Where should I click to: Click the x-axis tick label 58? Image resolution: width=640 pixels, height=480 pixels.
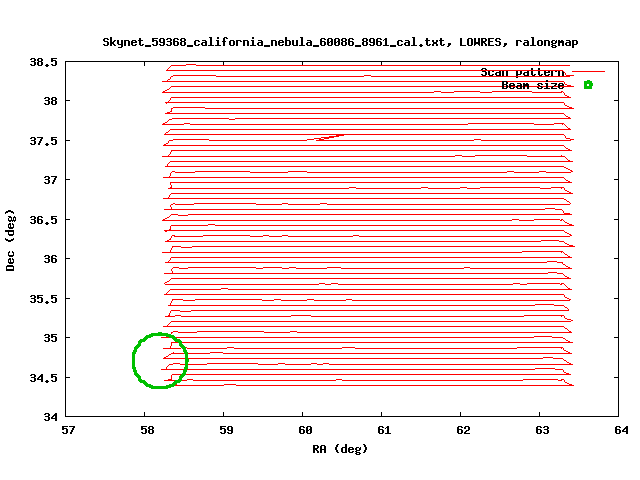pos(147,430)
